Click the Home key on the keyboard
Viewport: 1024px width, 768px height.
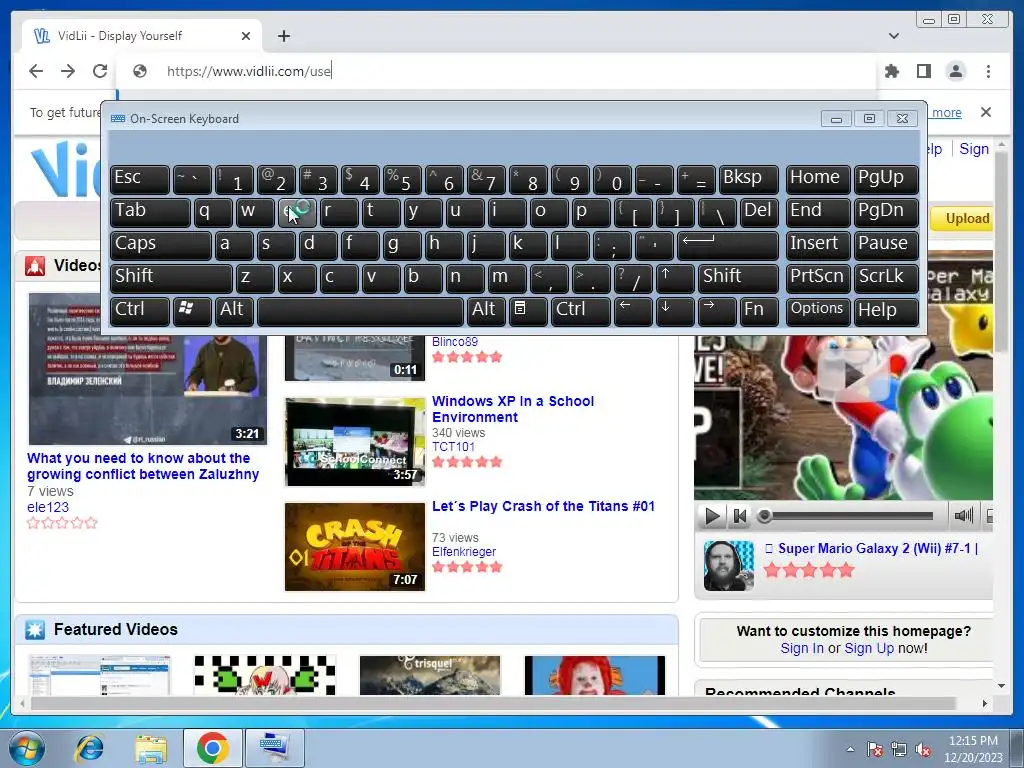tap(817, 179)
